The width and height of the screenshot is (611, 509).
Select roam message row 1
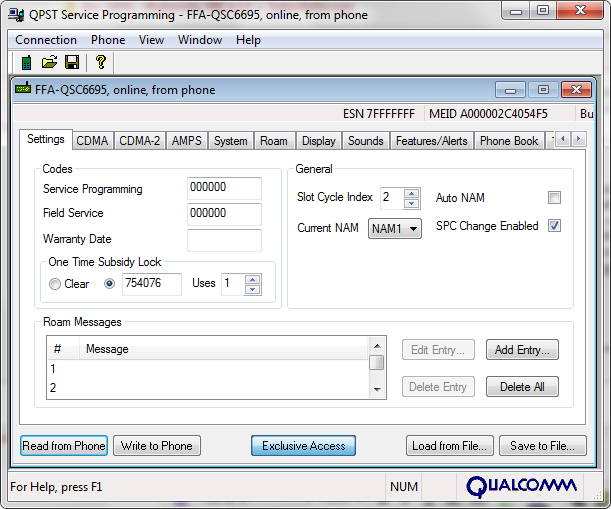pos(208,369)
